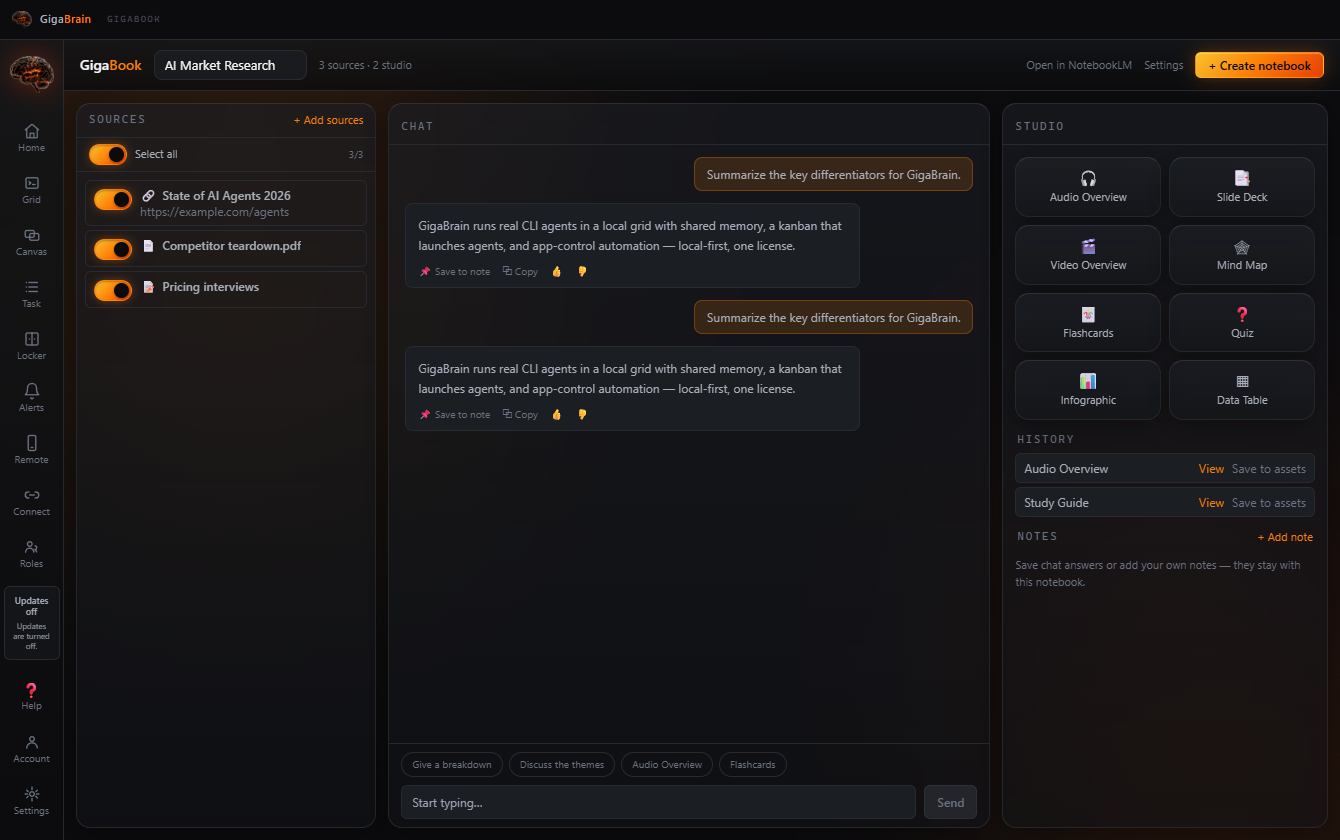This screenshot has height=840, width=1340.
Task: Generate a Data Table in Studio
Action: coord(1242,390)
